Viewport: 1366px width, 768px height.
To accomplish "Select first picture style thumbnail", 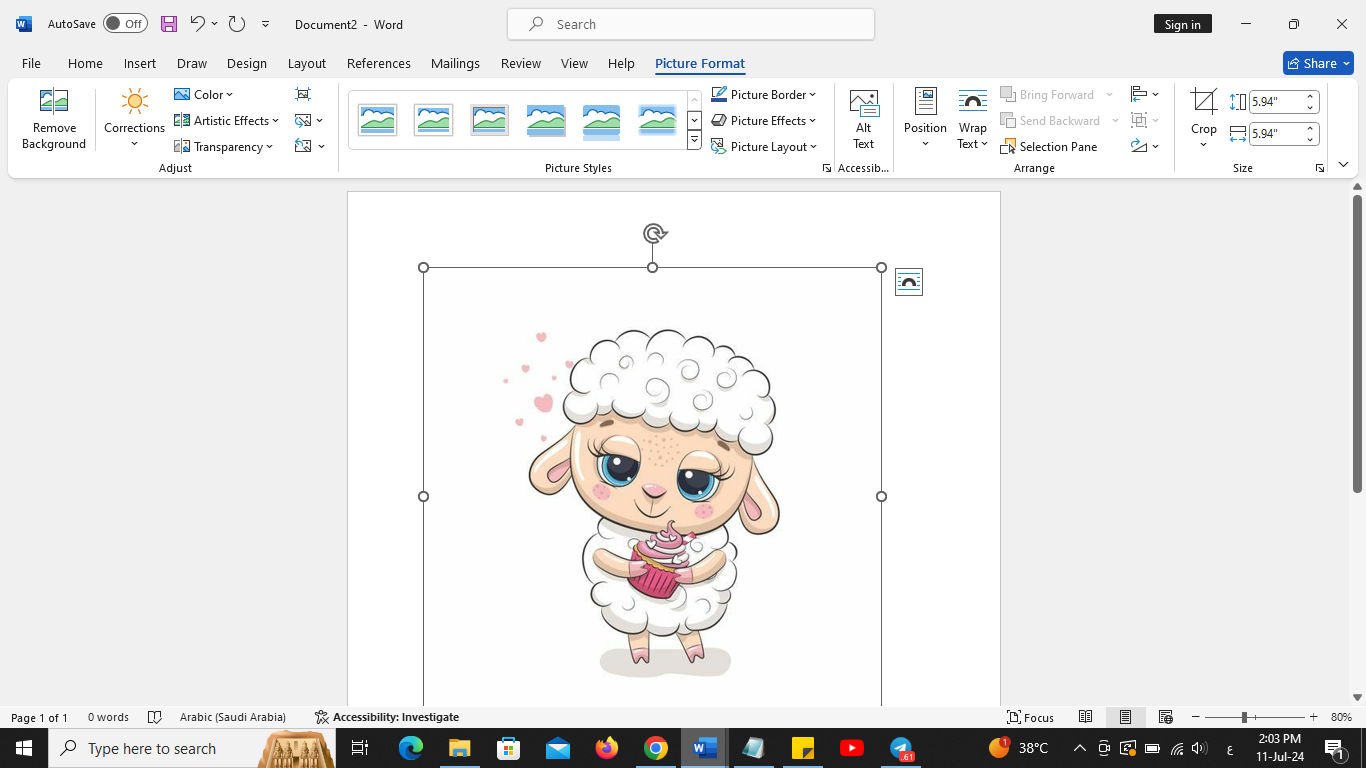I will (377, 120).
